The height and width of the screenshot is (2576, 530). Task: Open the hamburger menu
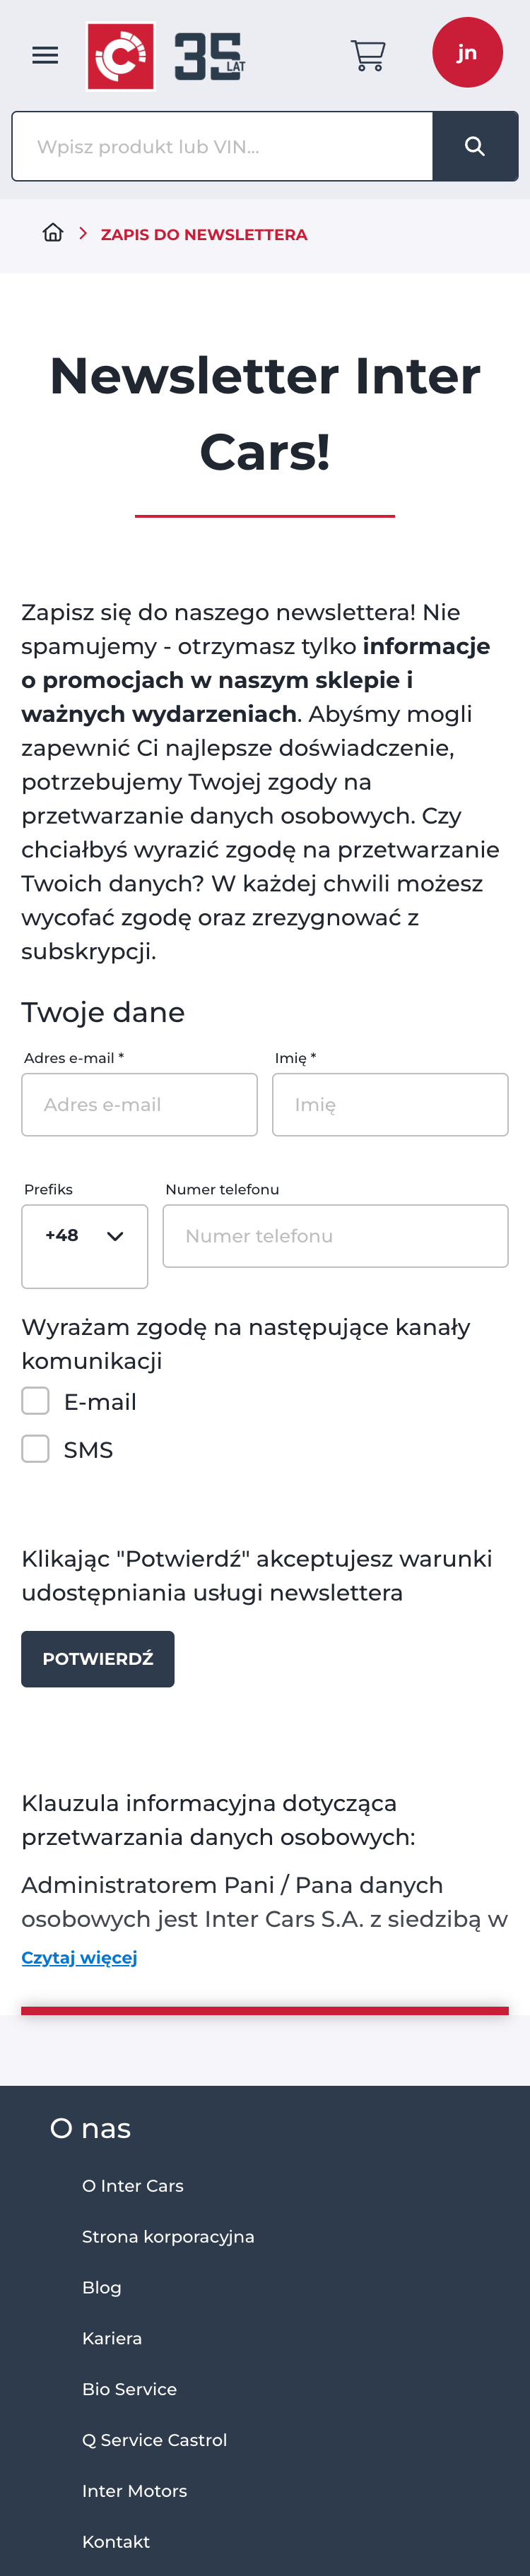tap(45, 55)
